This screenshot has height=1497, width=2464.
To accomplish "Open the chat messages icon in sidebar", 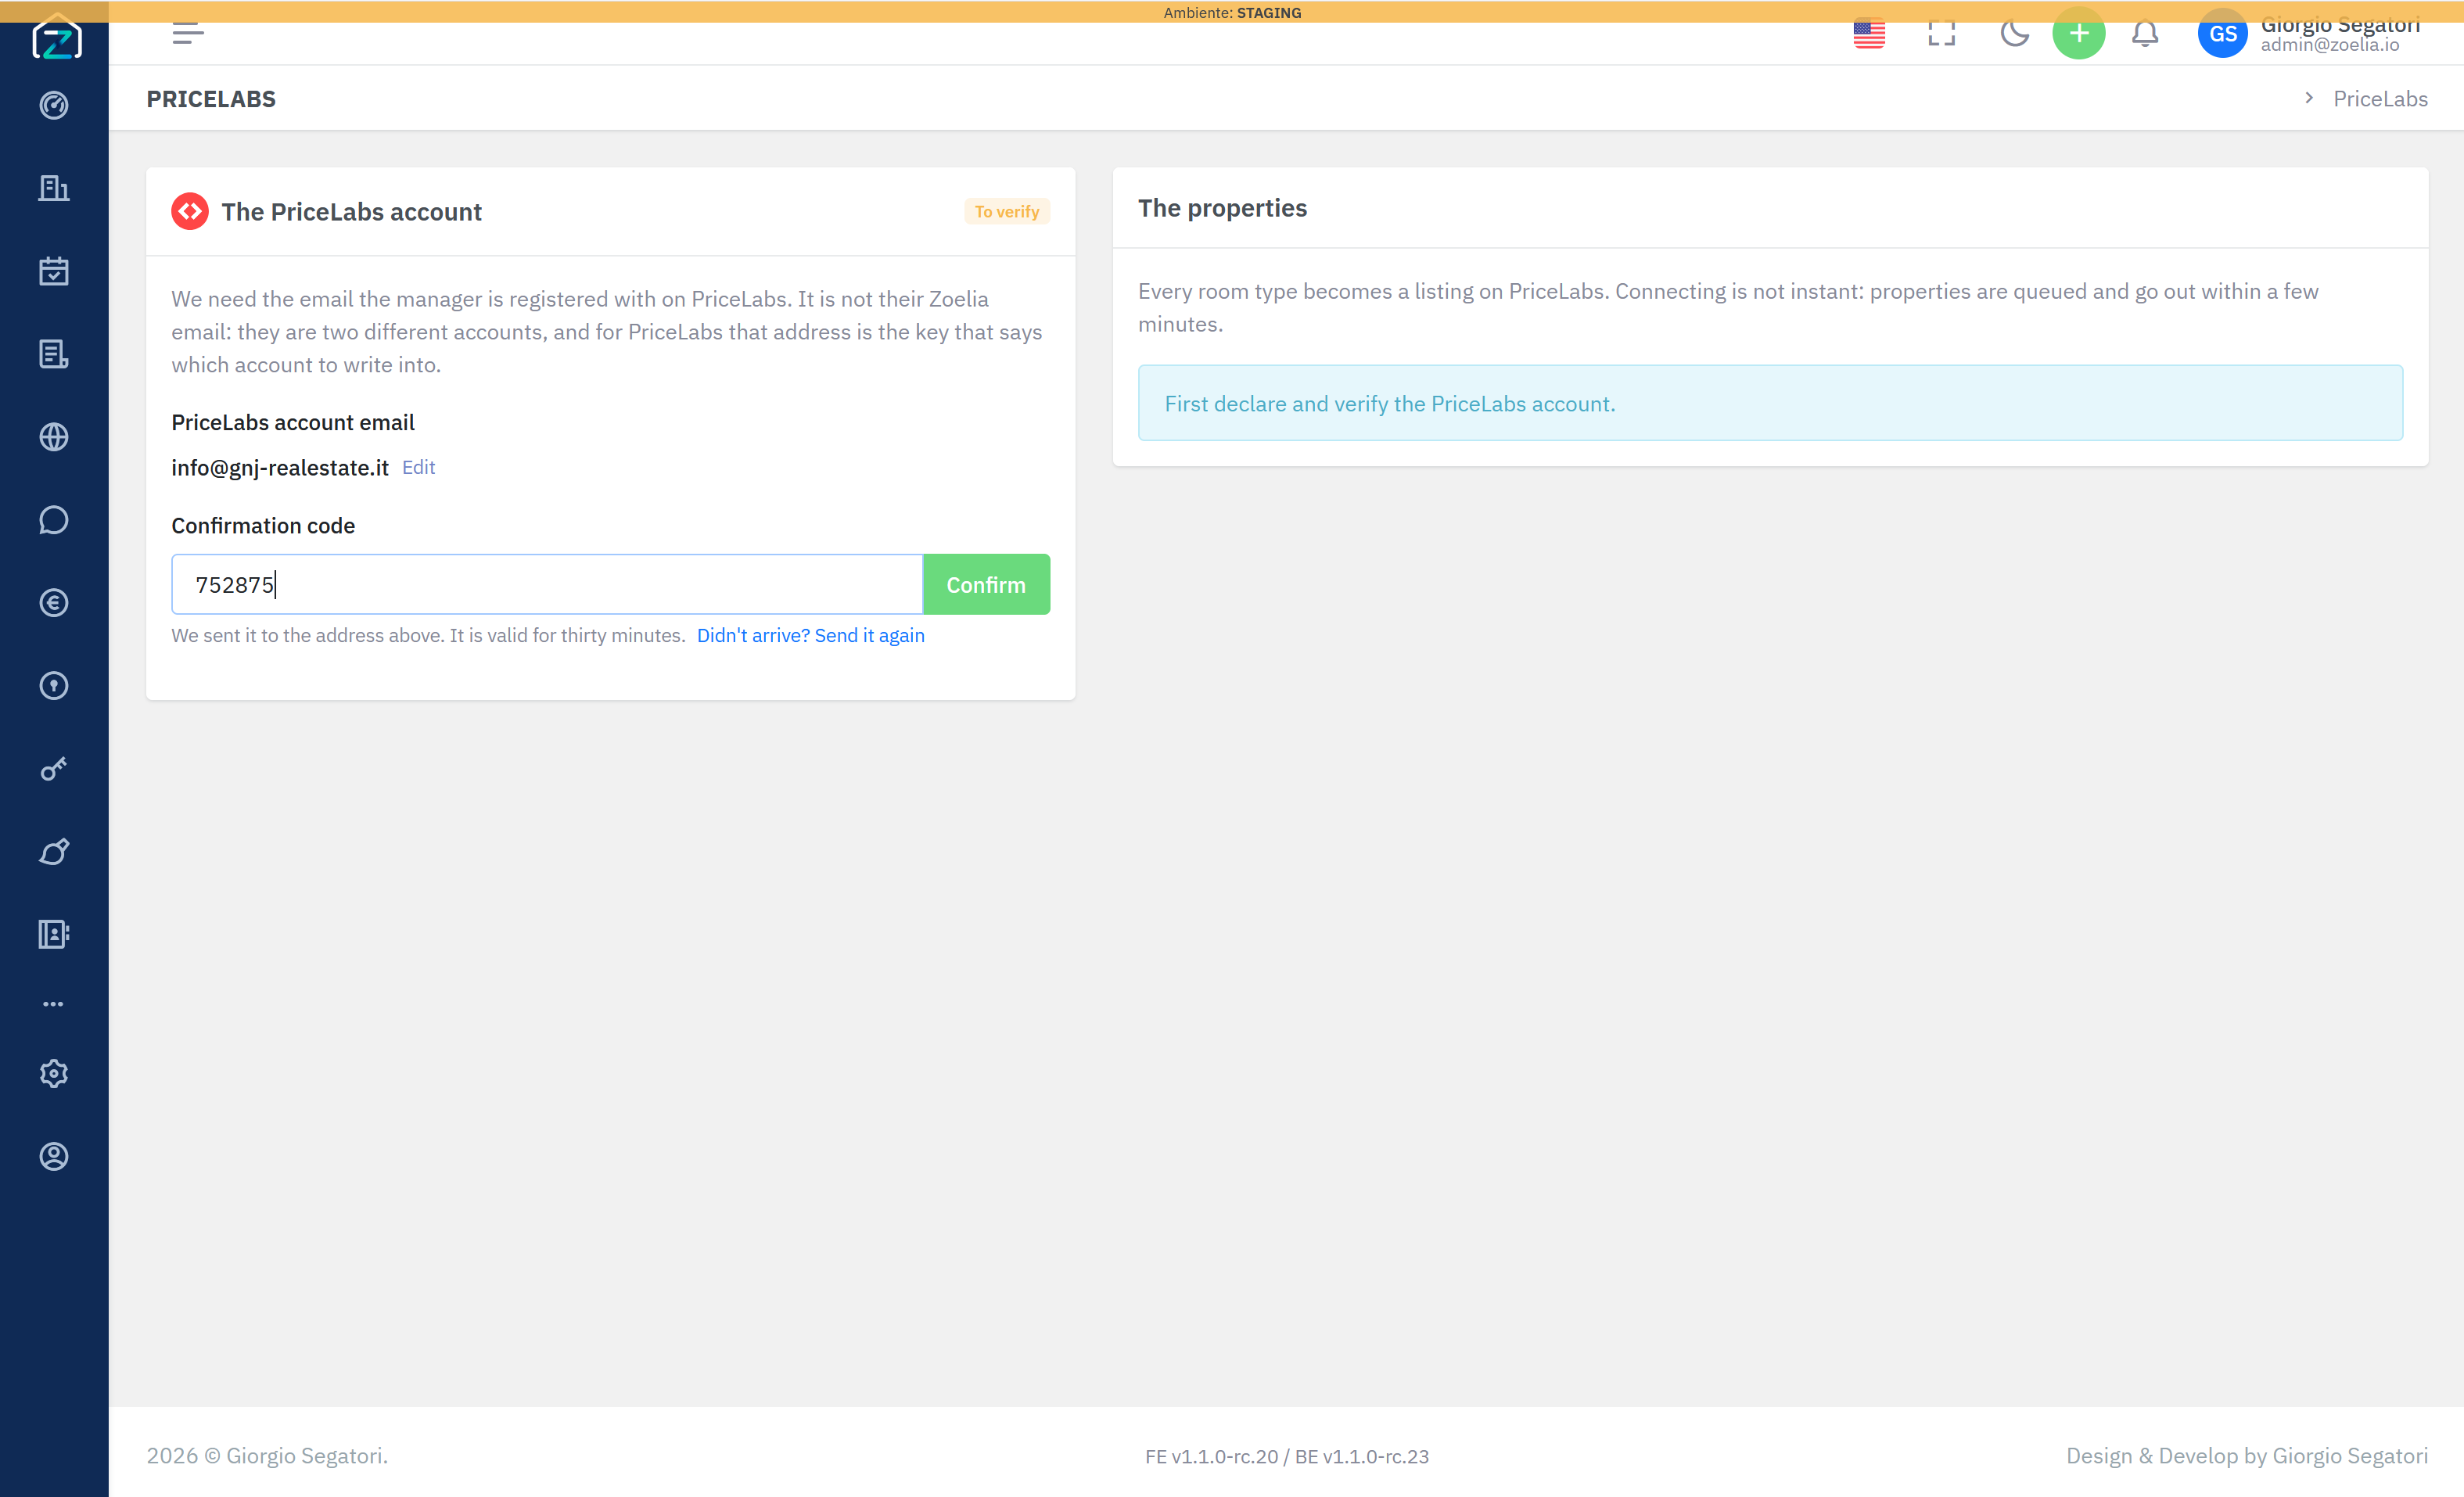I will point(54,520).
